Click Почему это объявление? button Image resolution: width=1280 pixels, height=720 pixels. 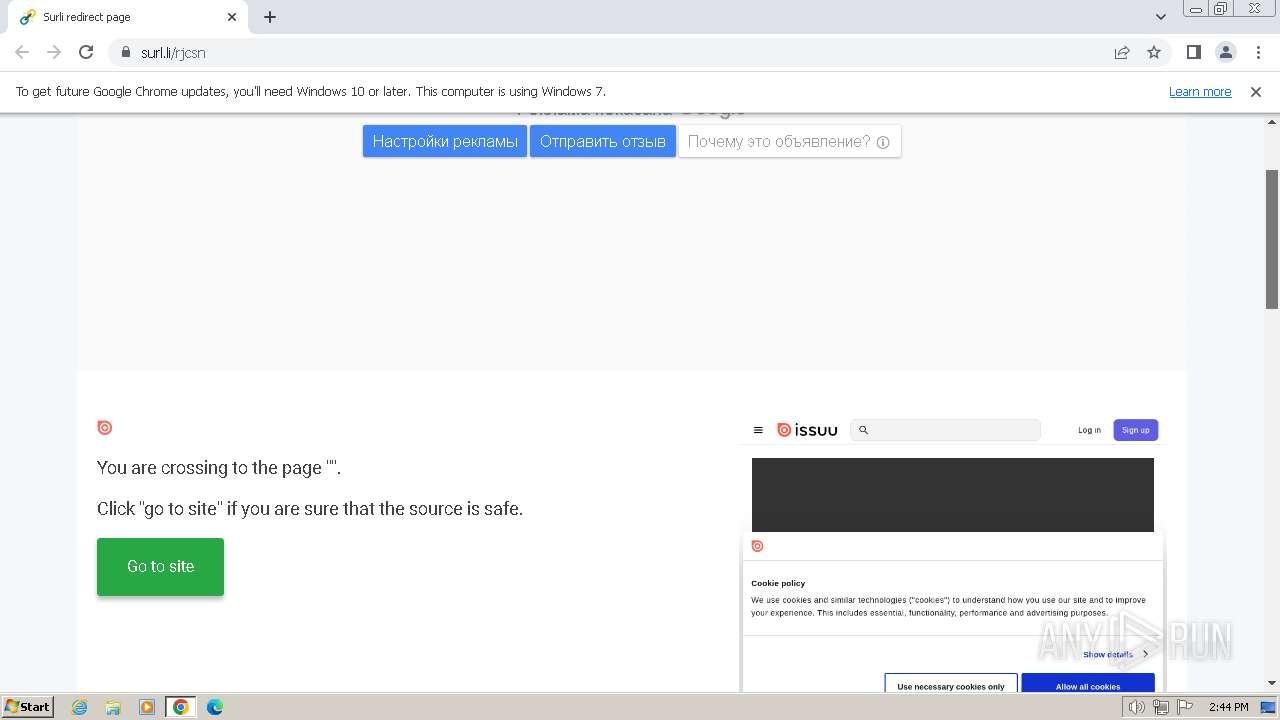(x=790, y=141)
